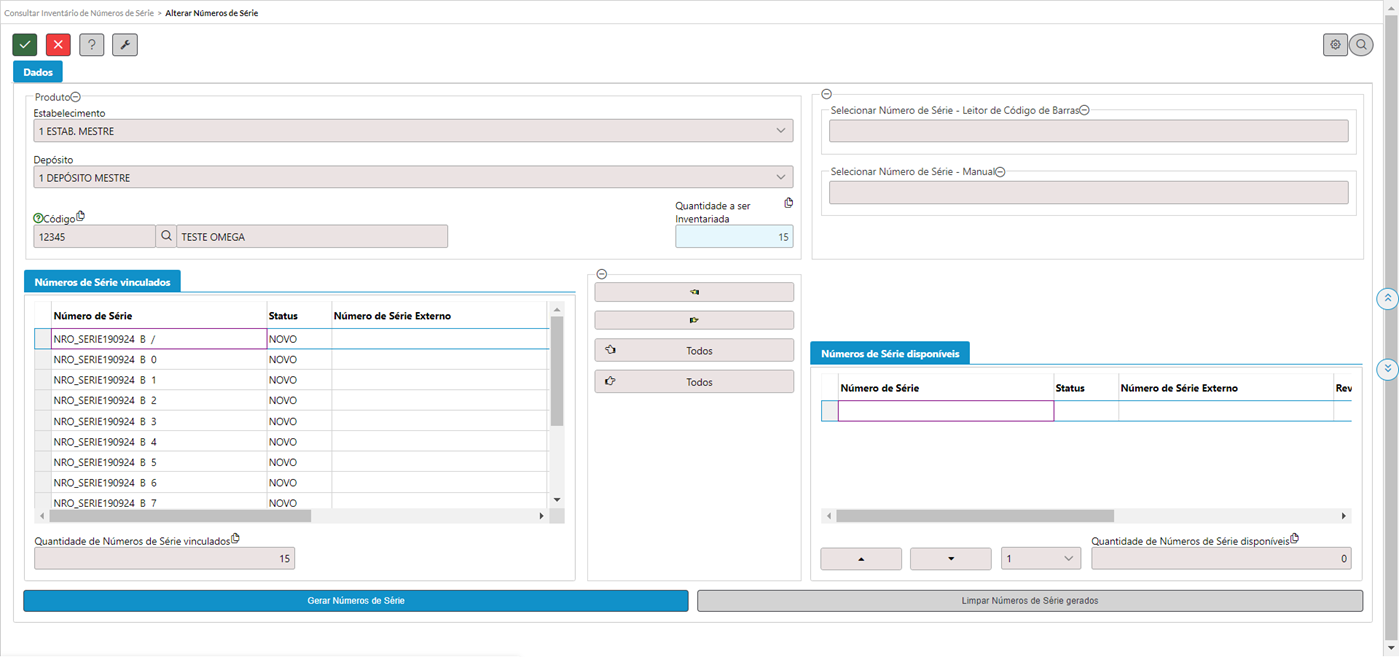Click the magnifier search icon at top right
The height and width of the screenshot is (657, 1399).
[x=1361, y=45]
